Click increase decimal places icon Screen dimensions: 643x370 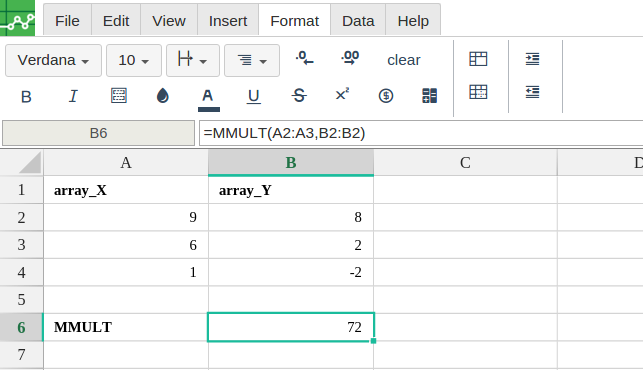(x=350, y=58)
